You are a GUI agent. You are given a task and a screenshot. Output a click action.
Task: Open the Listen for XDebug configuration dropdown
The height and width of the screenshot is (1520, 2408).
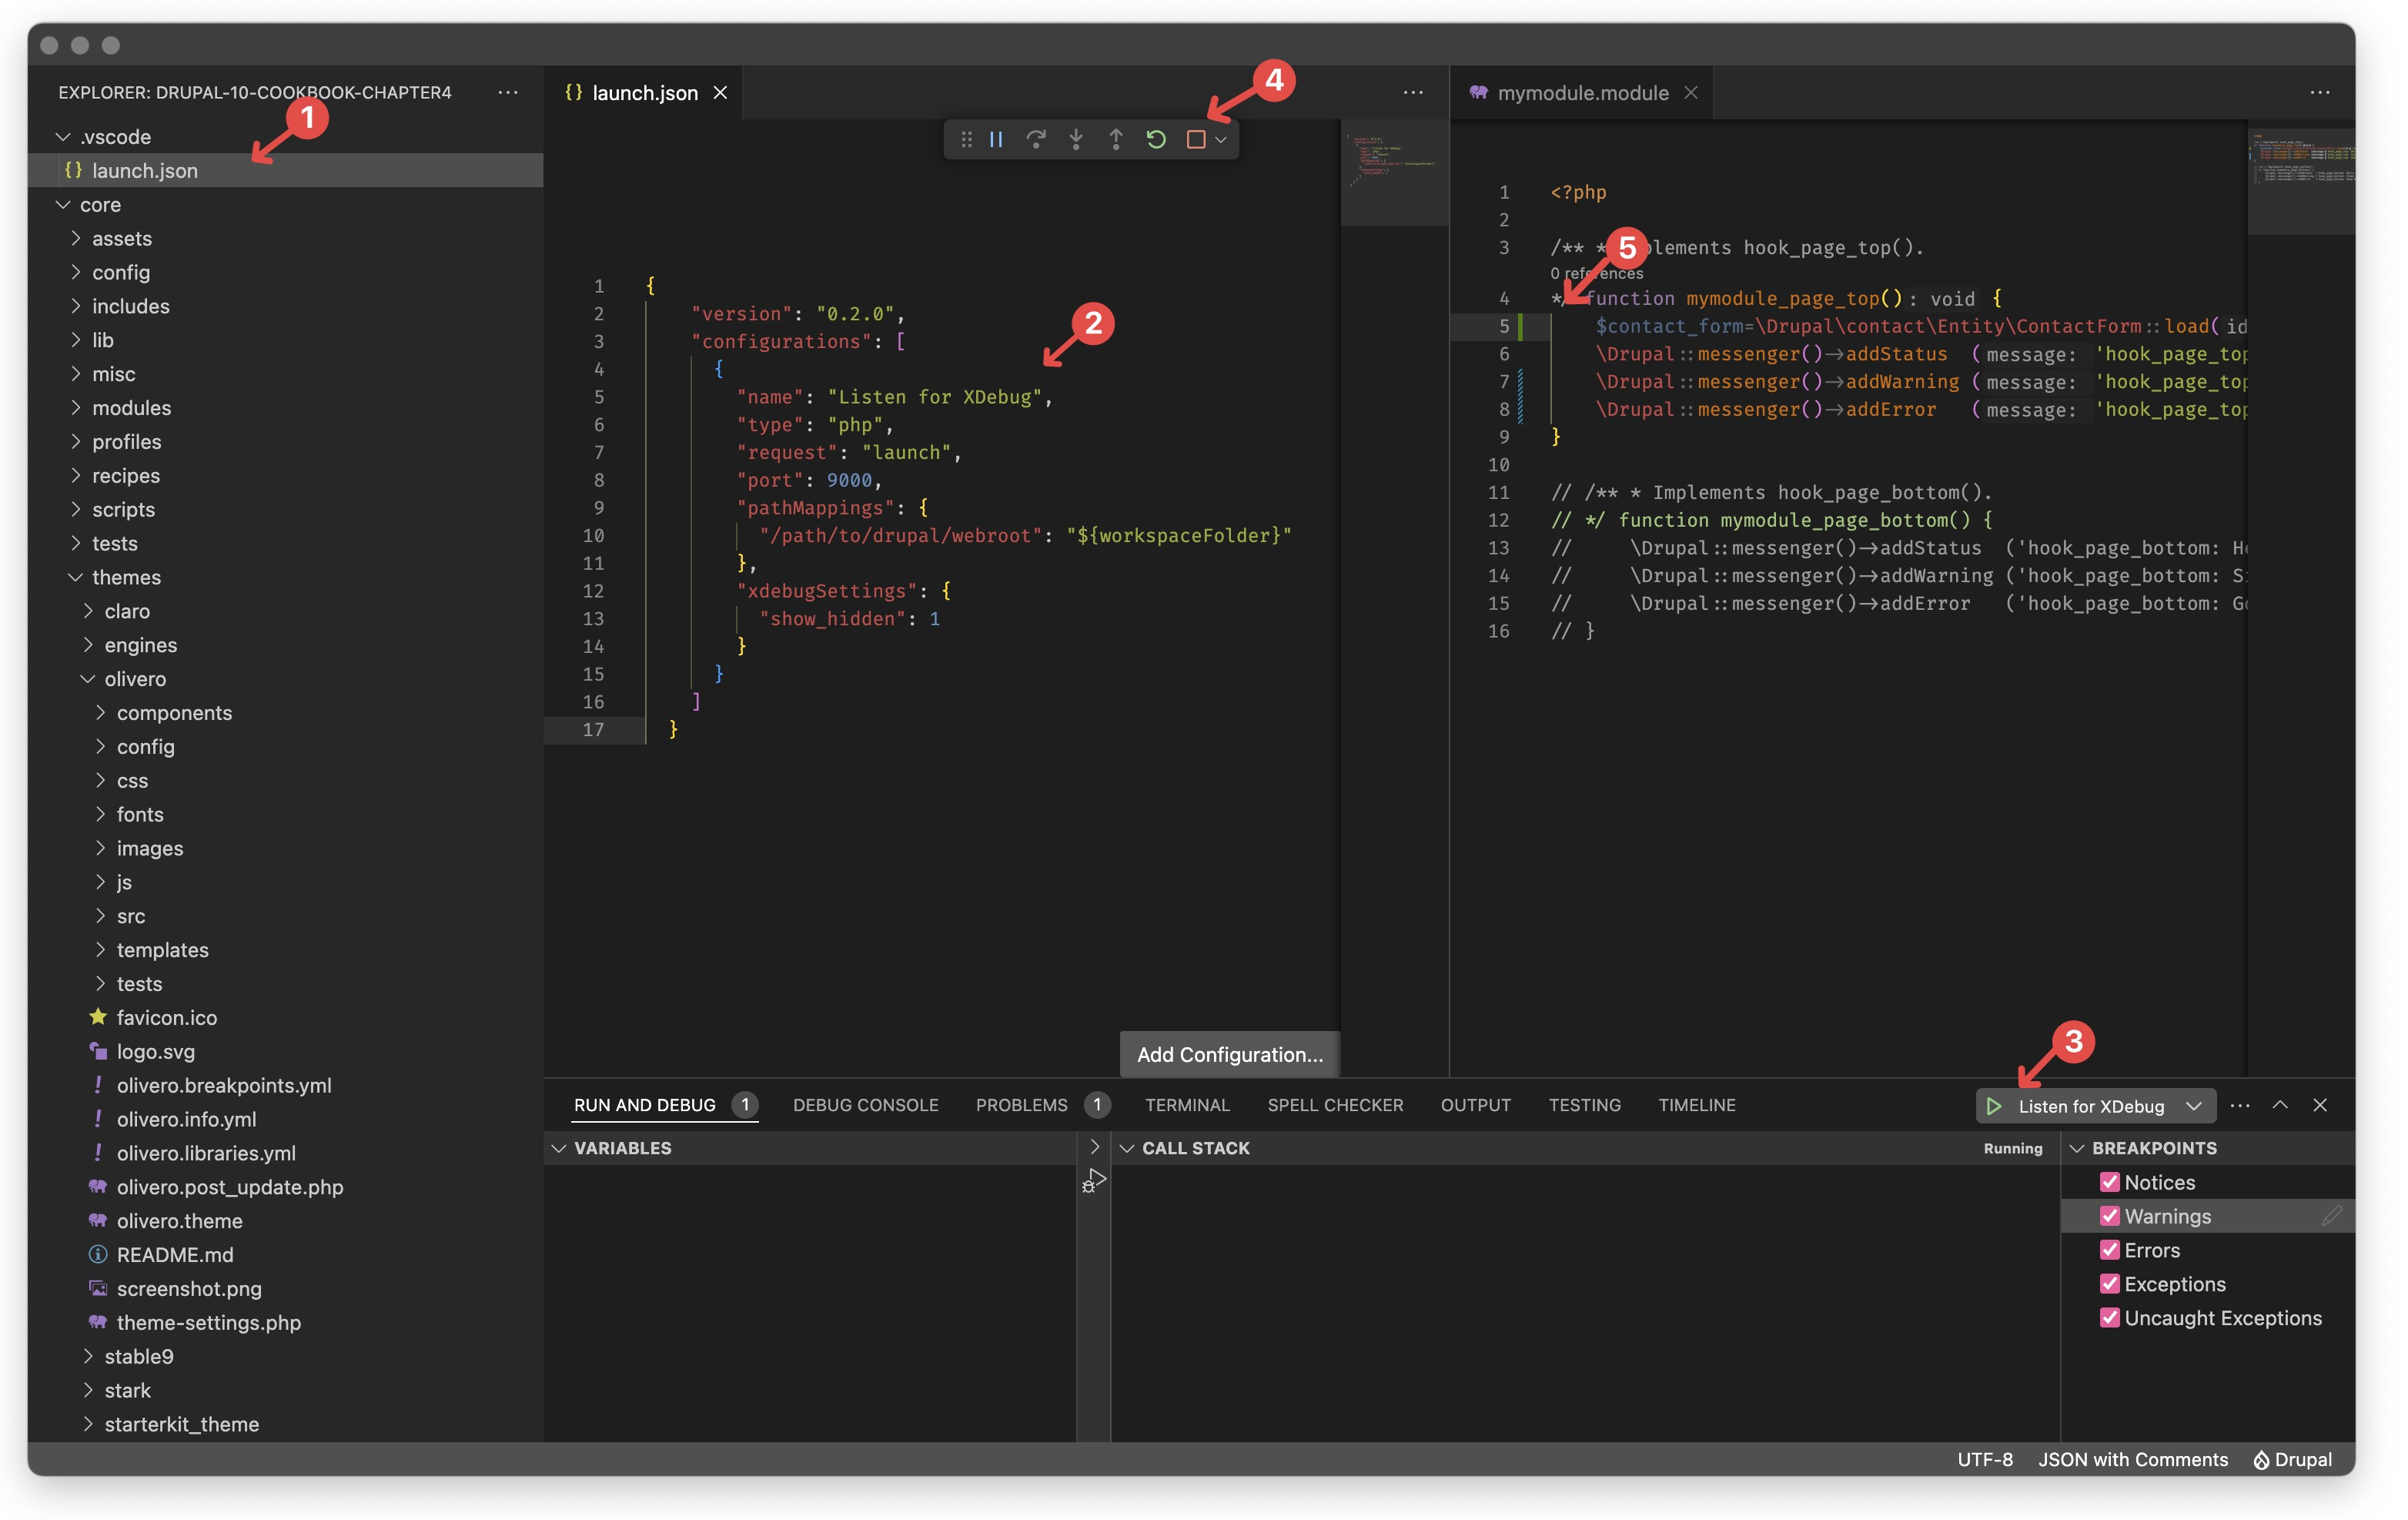(2194, 1106)
